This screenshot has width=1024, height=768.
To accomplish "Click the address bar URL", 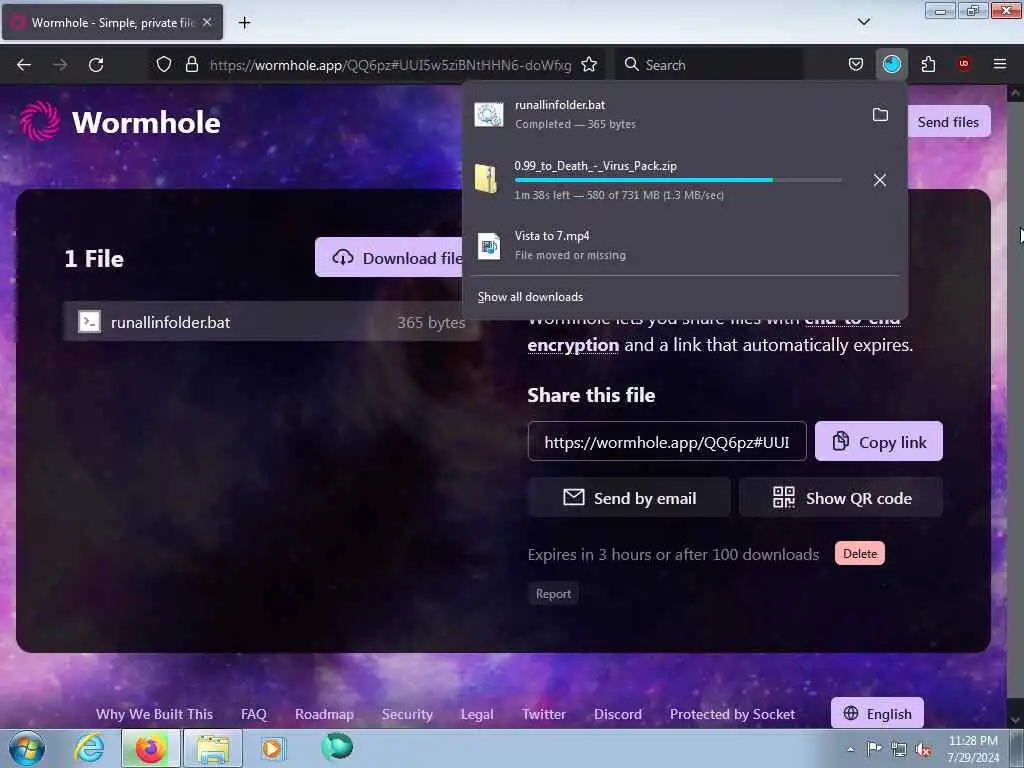I will [x=390, y=65].
